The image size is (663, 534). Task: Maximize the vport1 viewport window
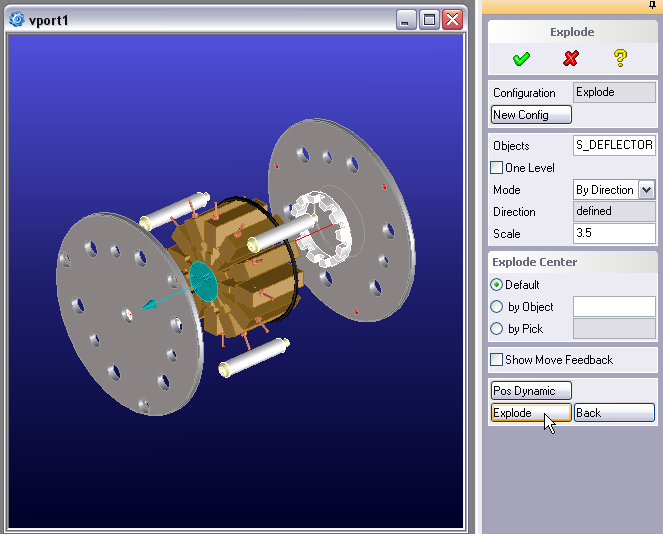(429, 20)
